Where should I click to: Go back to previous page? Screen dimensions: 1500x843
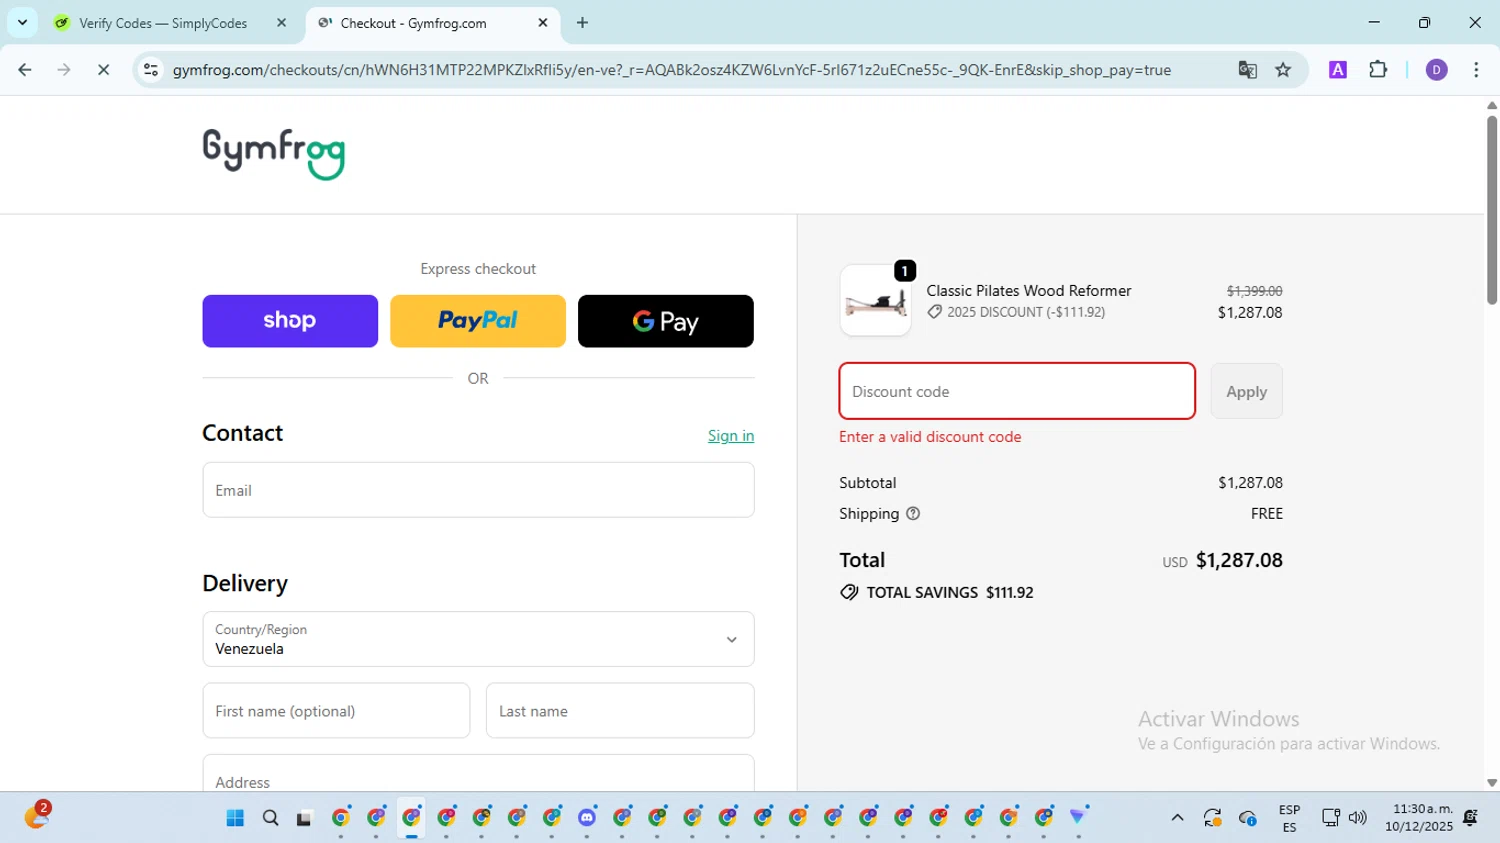25,70
